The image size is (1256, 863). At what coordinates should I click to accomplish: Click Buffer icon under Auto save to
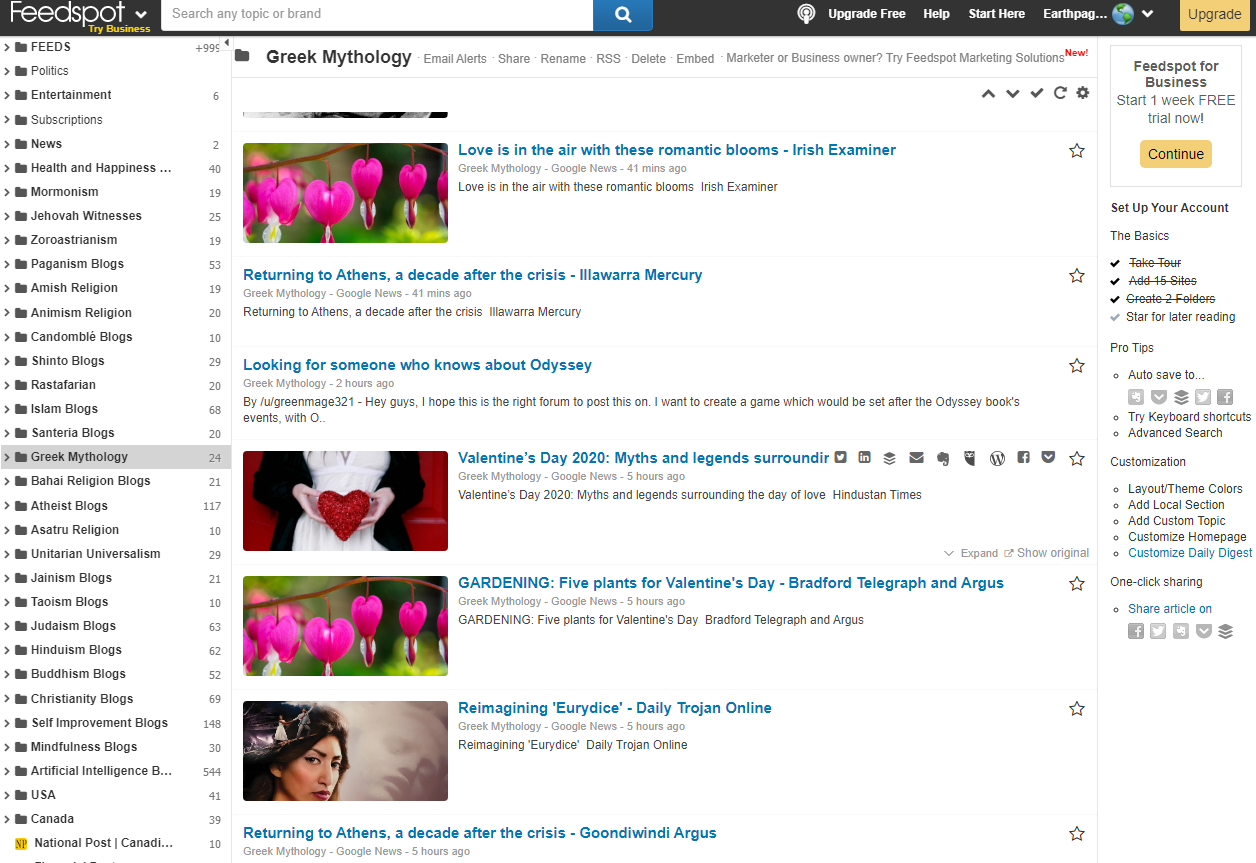point(1181,397)
